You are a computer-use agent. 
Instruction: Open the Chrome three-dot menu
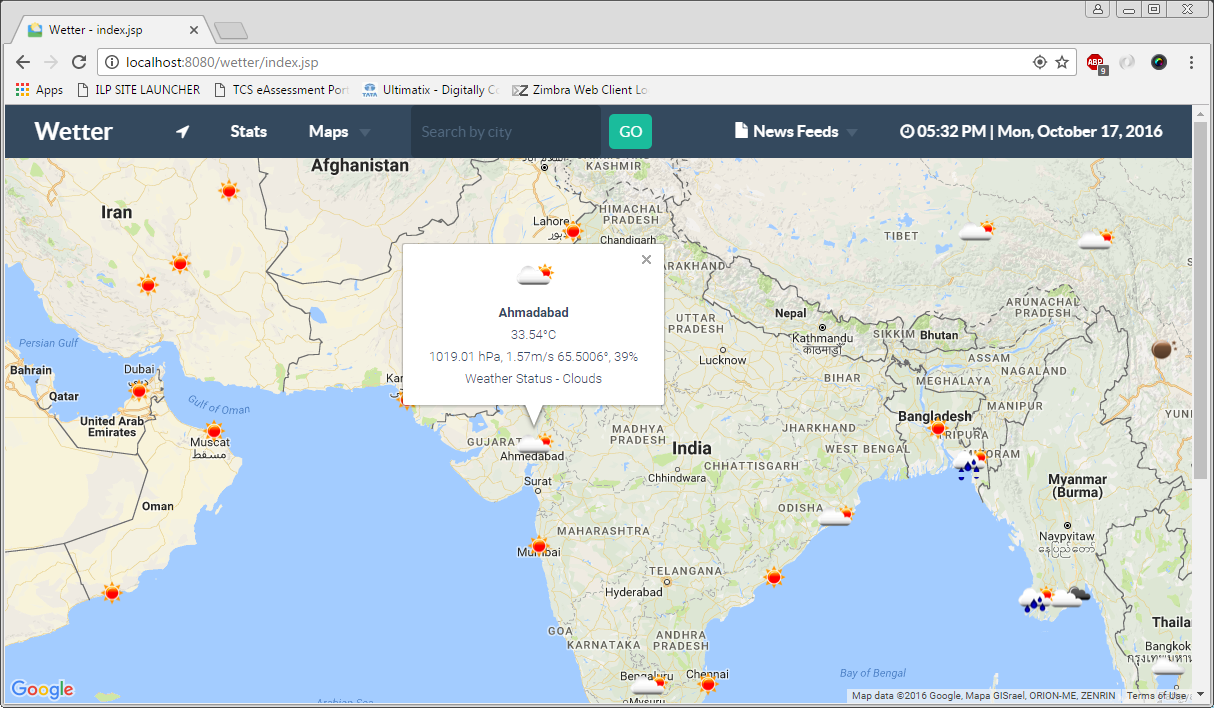click(1191, 62)
